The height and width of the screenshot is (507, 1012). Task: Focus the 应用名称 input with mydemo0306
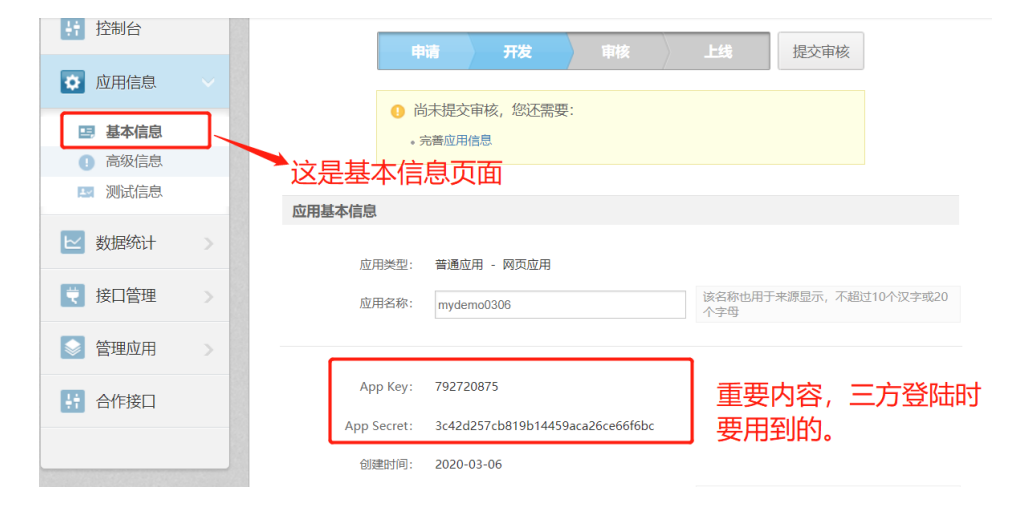(x=560, y=304)
